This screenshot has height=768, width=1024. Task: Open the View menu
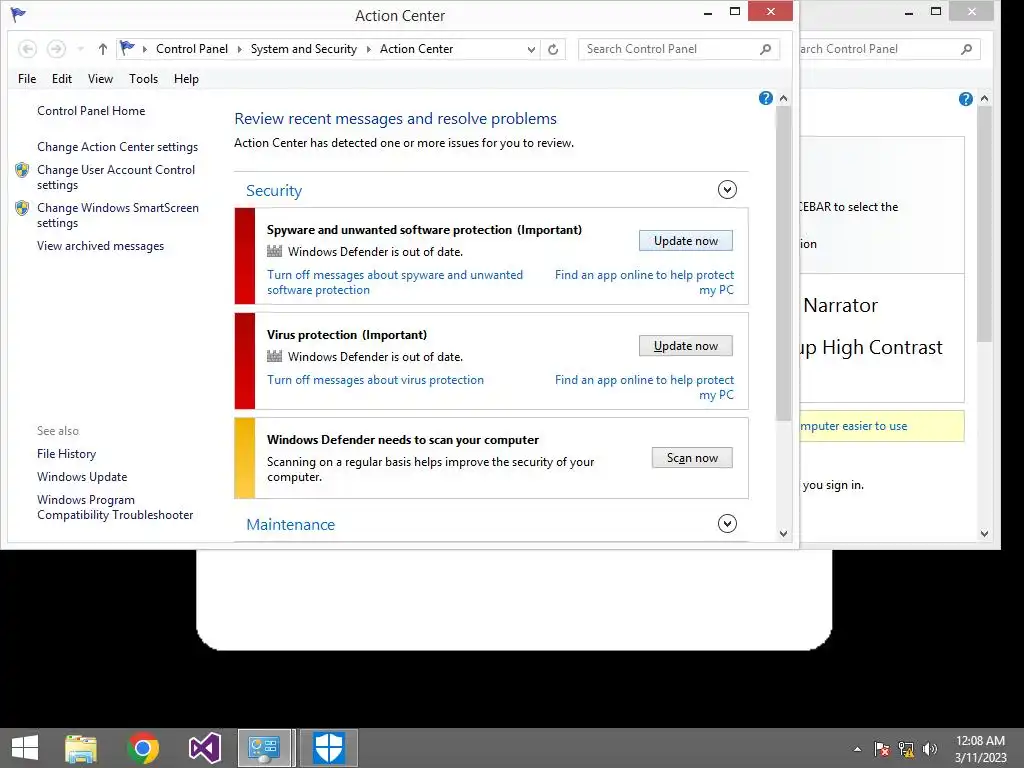[100, 79]
